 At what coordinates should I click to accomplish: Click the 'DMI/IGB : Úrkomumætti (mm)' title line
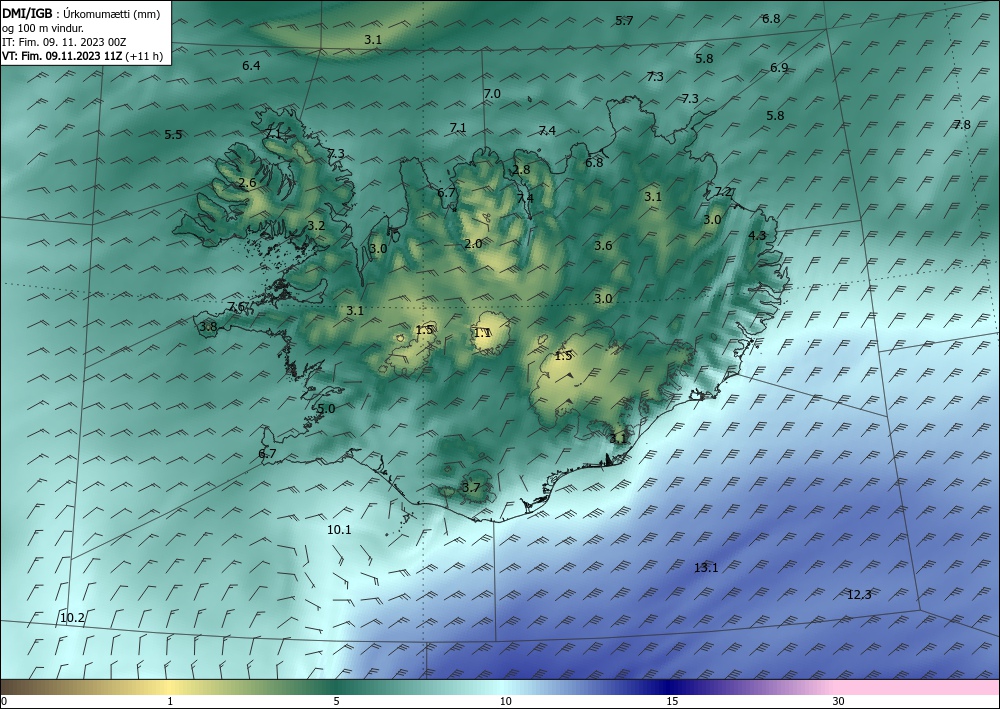pyautogui.click(x=81, y=13)
